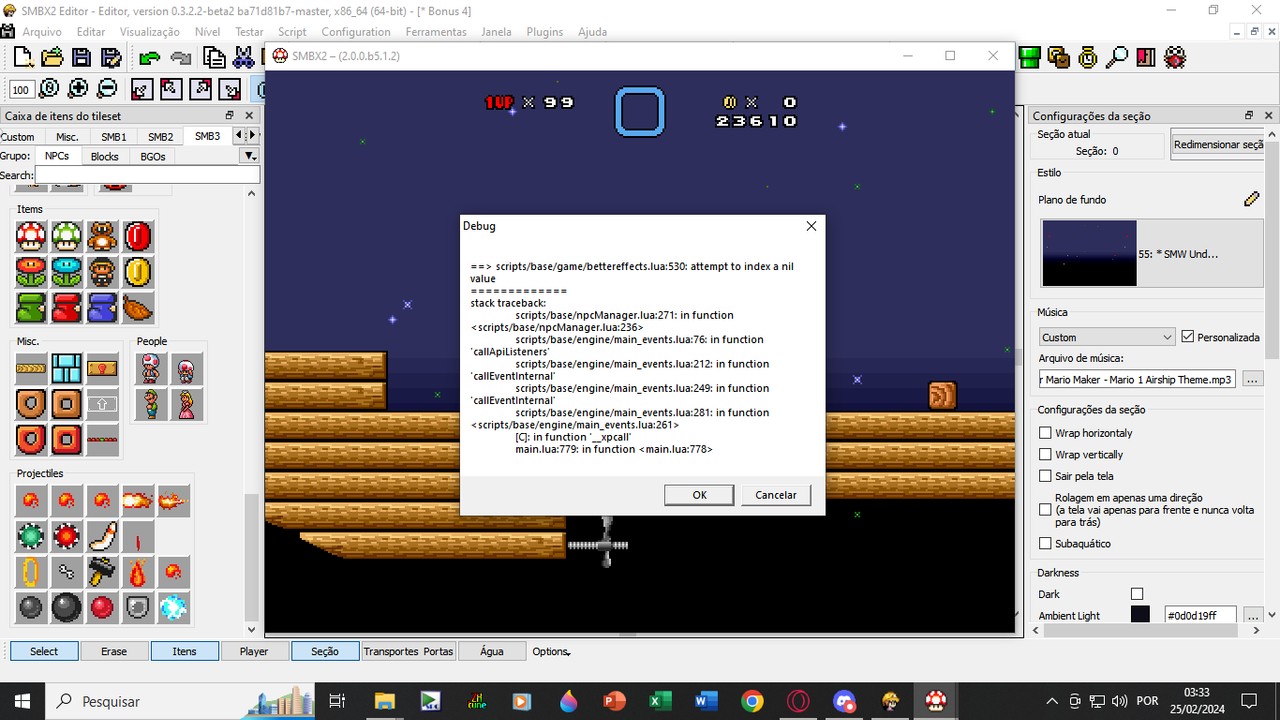This screenshot has height=720, width=1280.
Task: Open file using the folder toolbar icon
Action: [x=52, y=58]
